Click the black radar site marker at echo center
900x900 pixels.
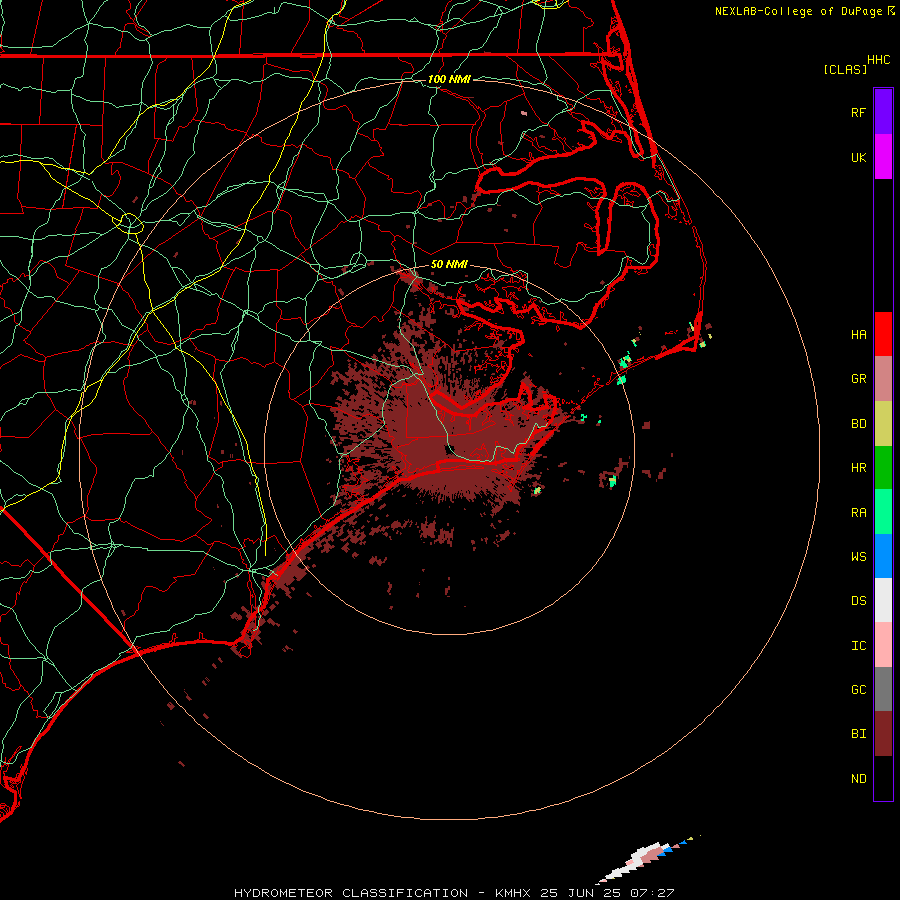point(449,449)
